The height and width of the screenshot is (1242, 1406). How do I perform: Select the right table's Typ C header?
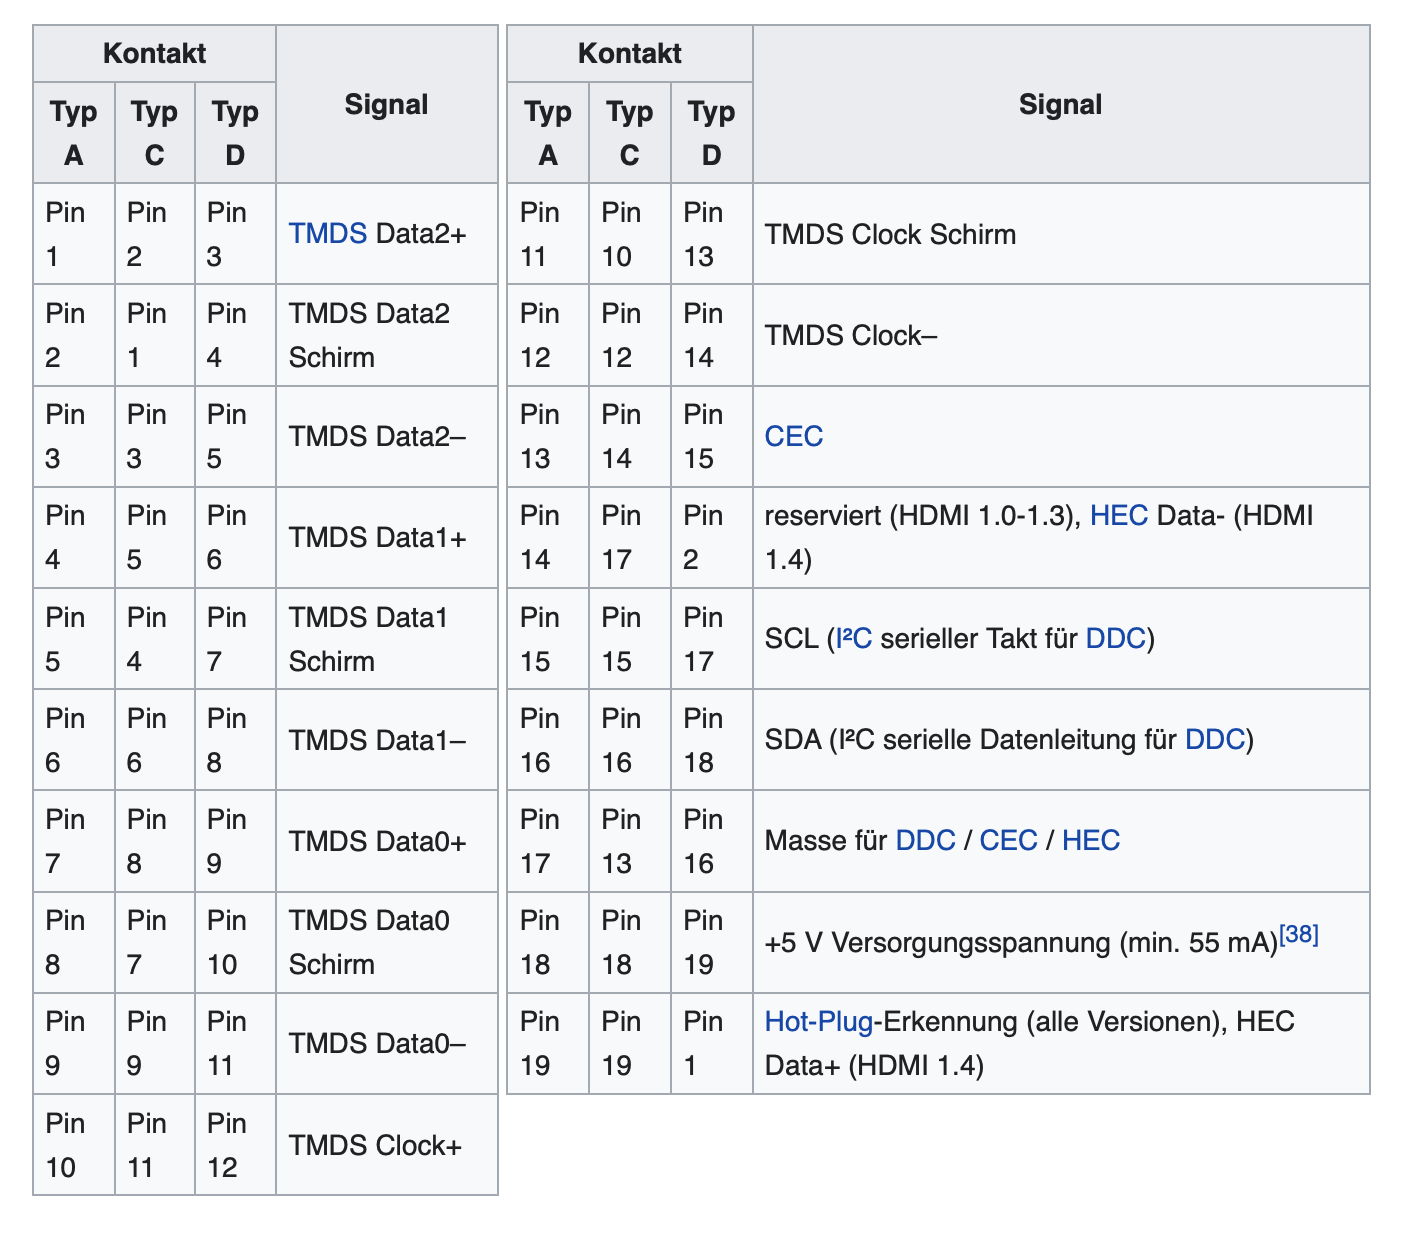[x=630, y=133]
